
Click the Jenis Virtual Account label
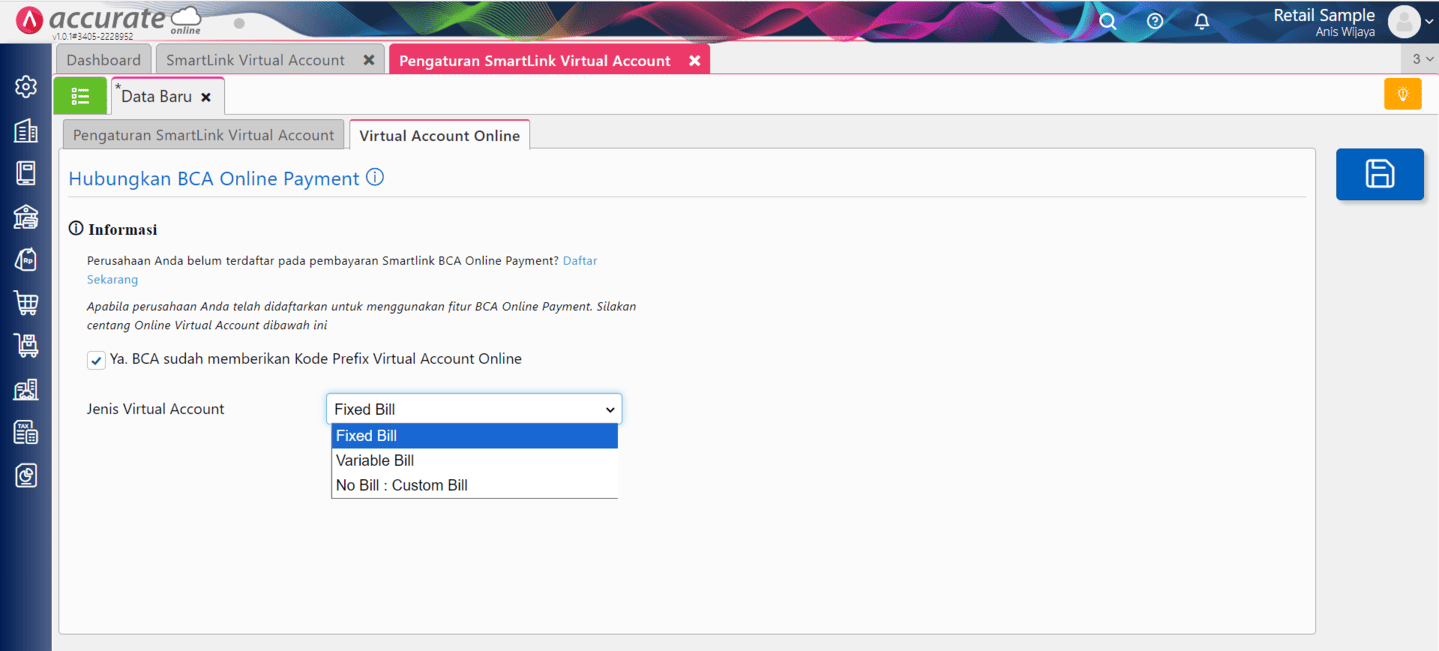click(x=156, y=409)
